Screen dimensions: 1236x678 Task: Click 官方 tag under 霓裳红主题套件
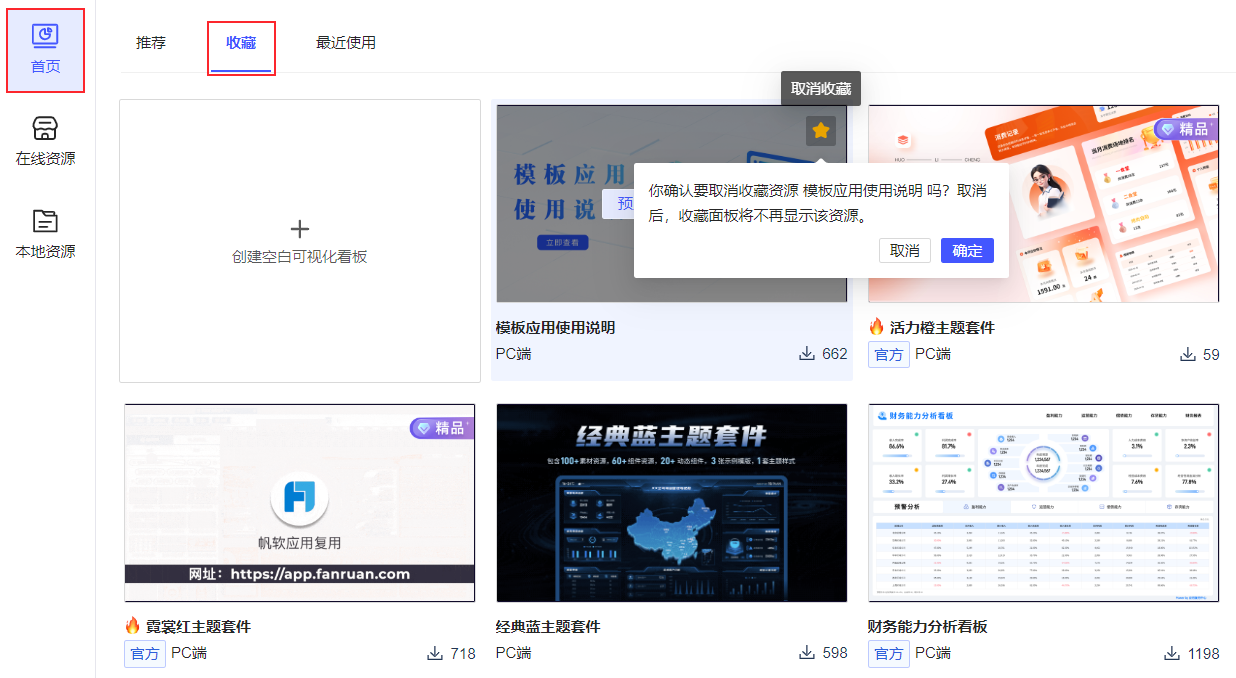pos(145,653)
